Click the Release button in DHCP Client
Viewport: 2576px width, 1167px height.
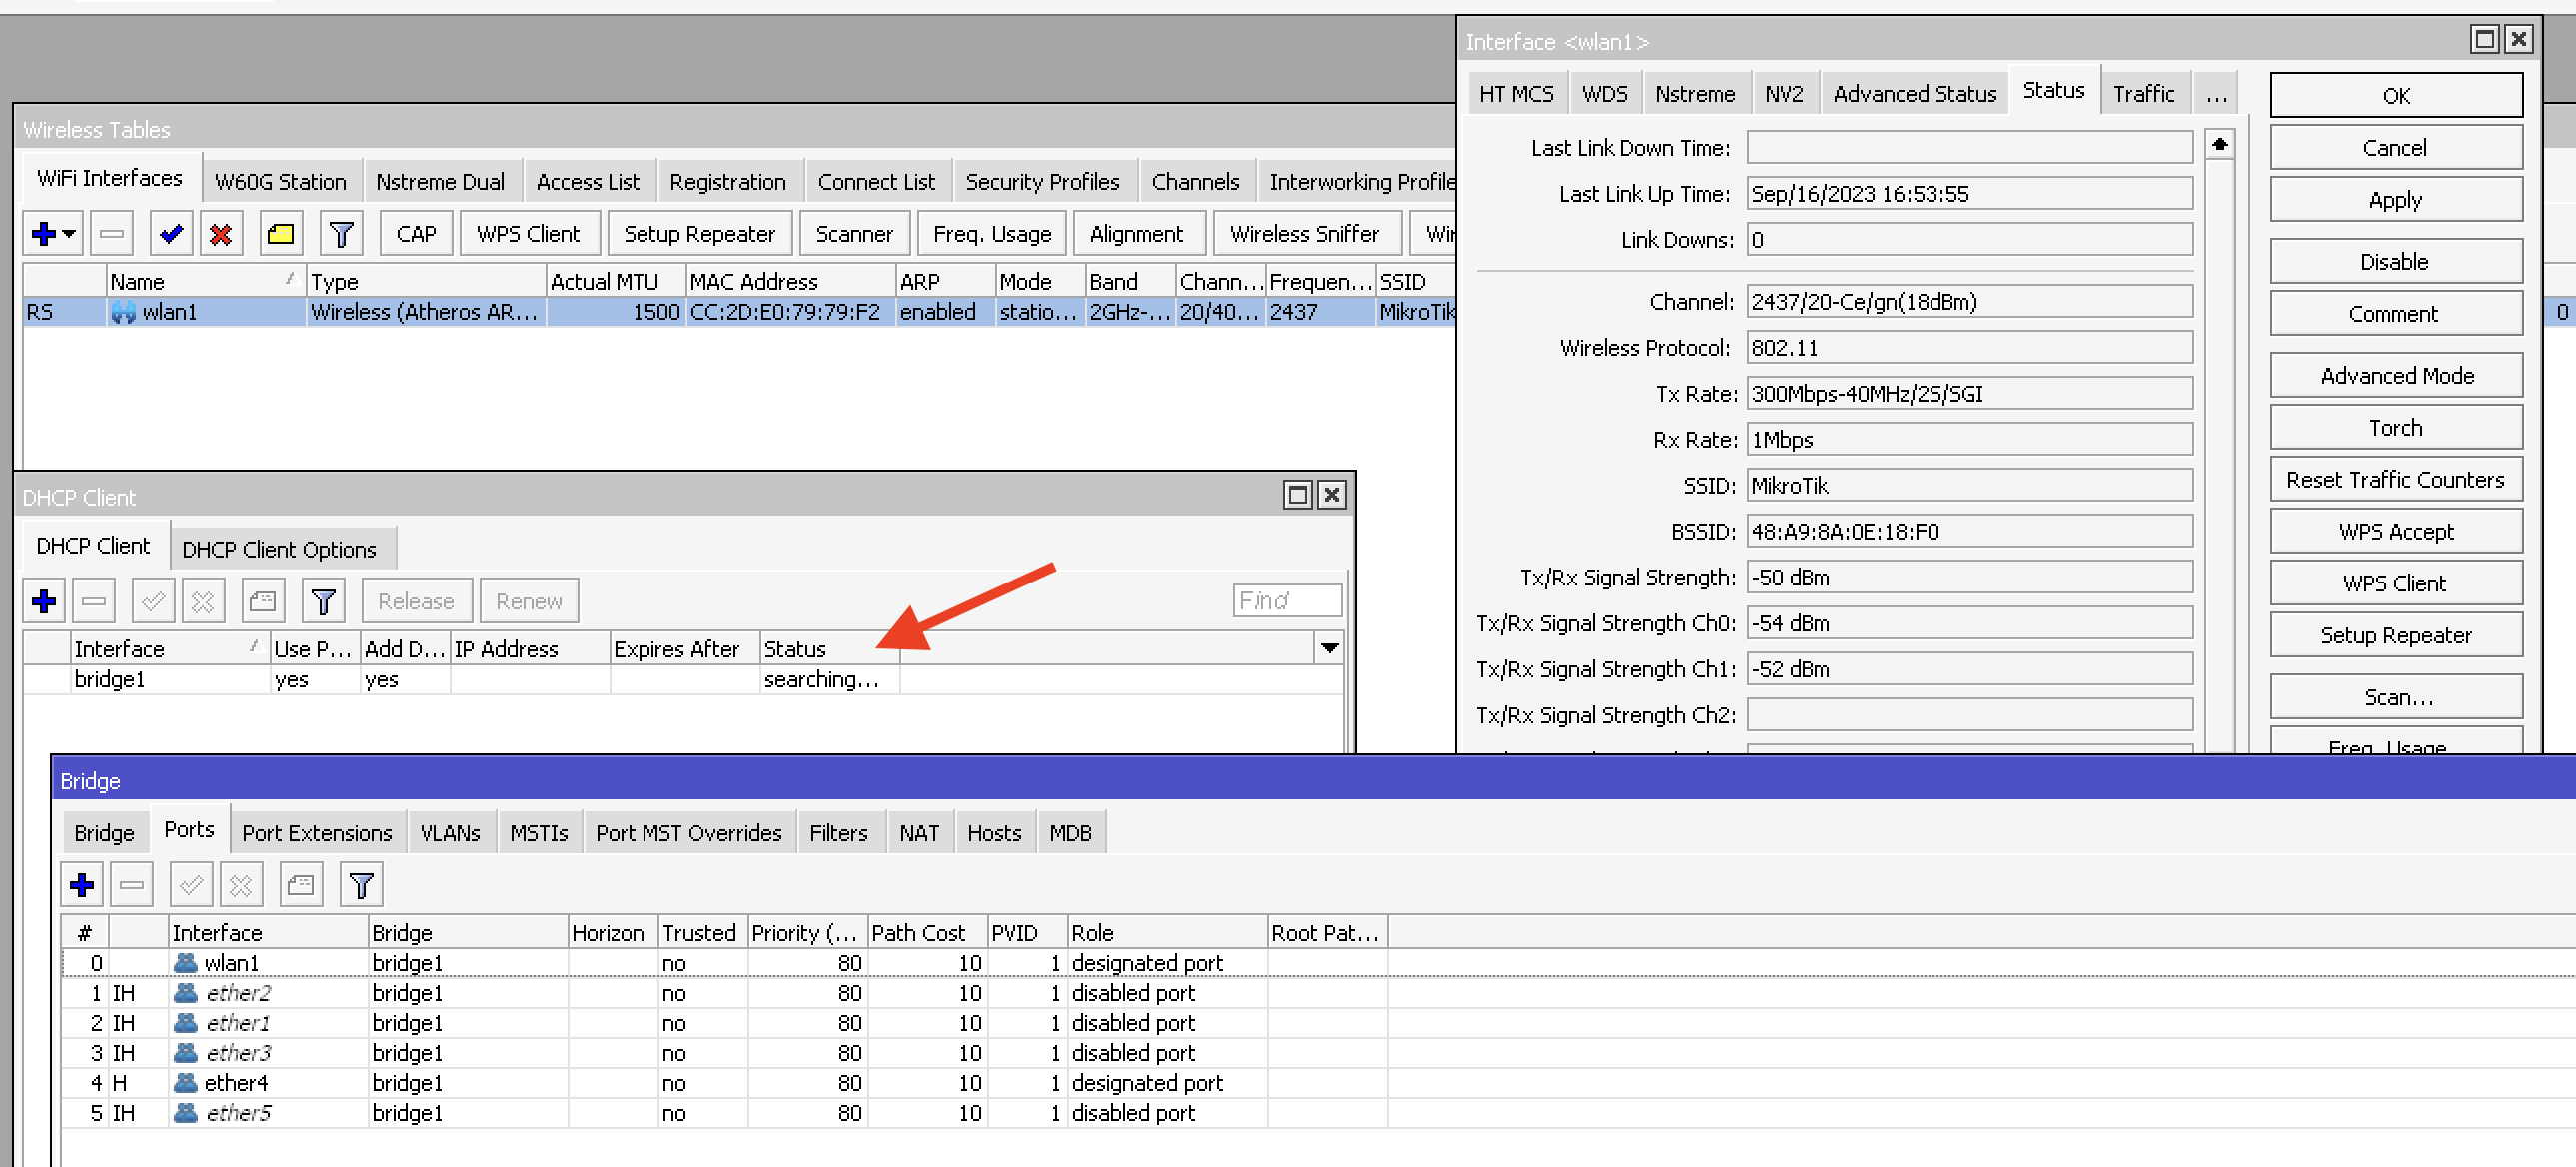(416, 601)
